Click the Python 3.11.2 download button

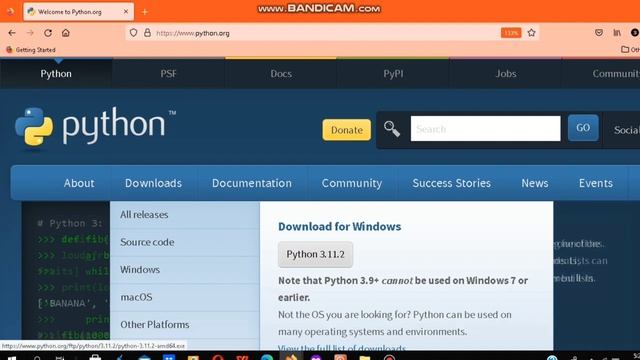[x=316, y=254]
